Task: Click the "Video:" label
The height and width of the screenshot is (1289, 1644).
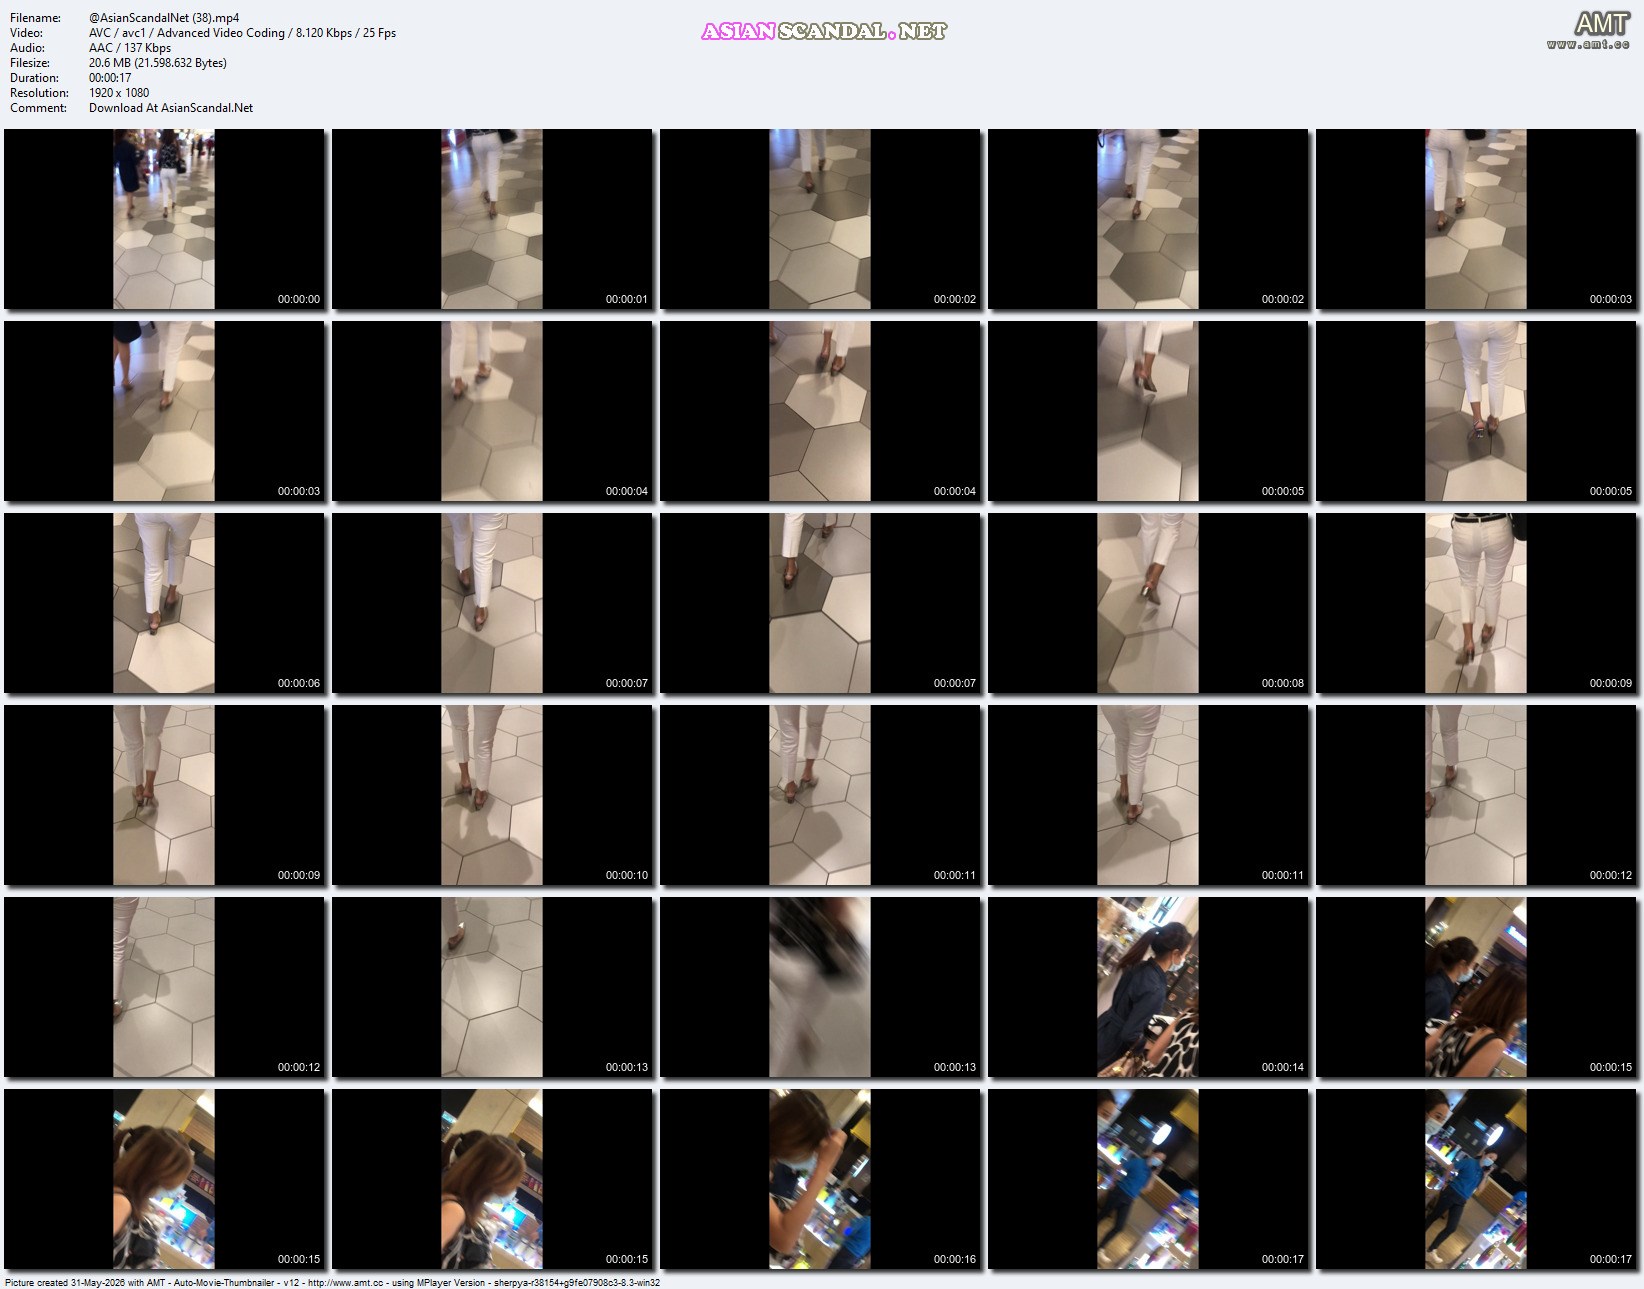Action: 26,33
